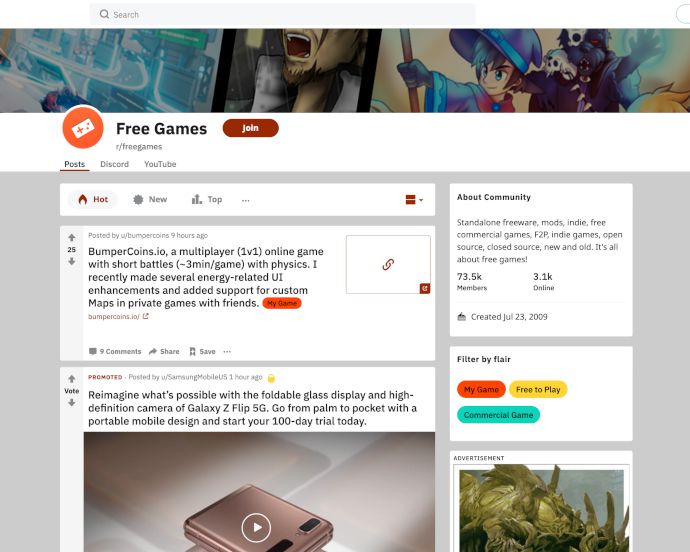The image size is (690, 552).
Task: Click the Free Games controller community icon
Action: tap(83, 128)
